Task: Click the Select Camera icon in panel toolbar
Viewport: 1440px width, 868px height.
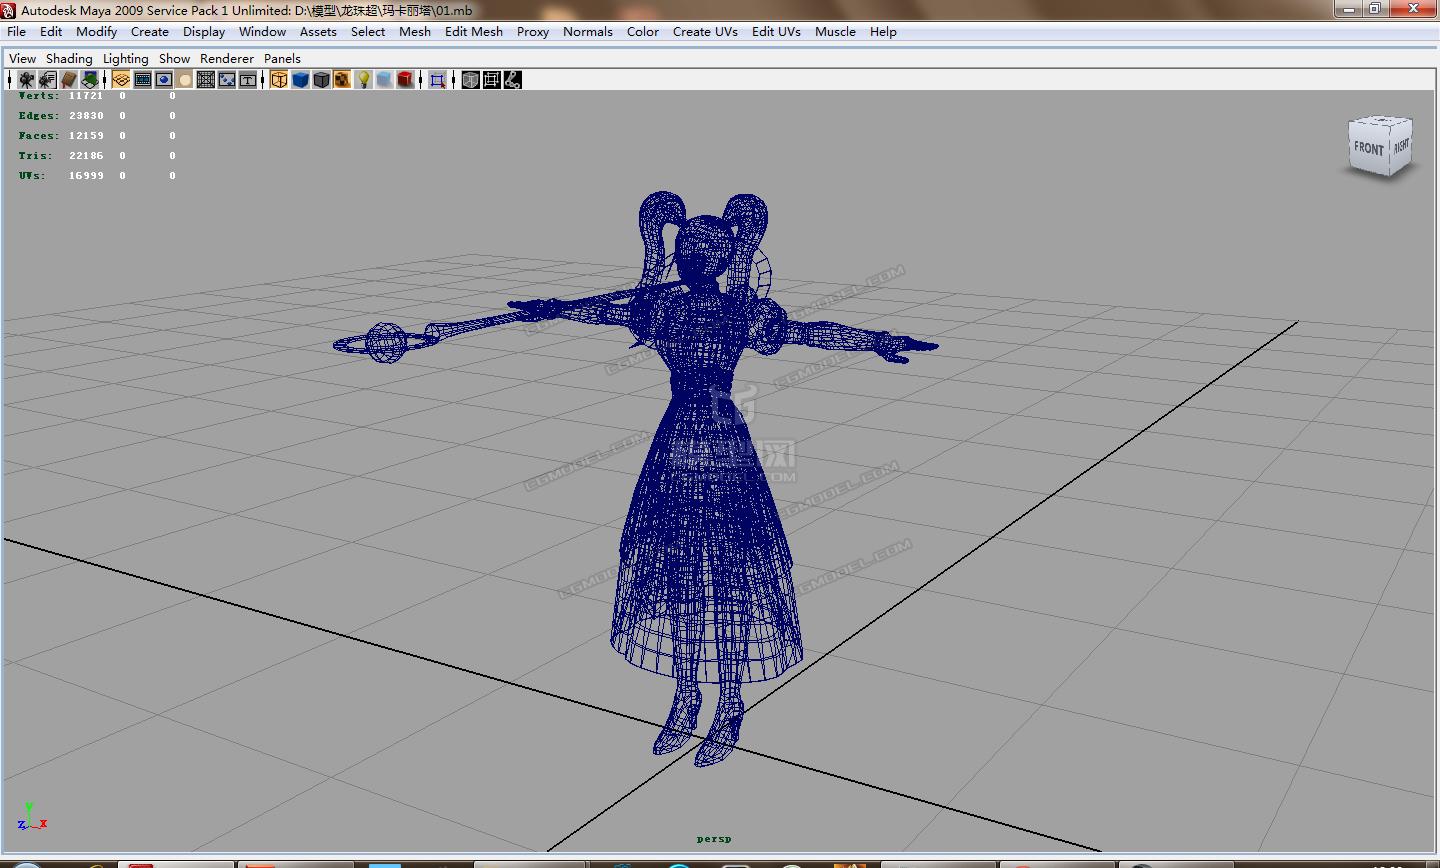Action: pos(26,80)
